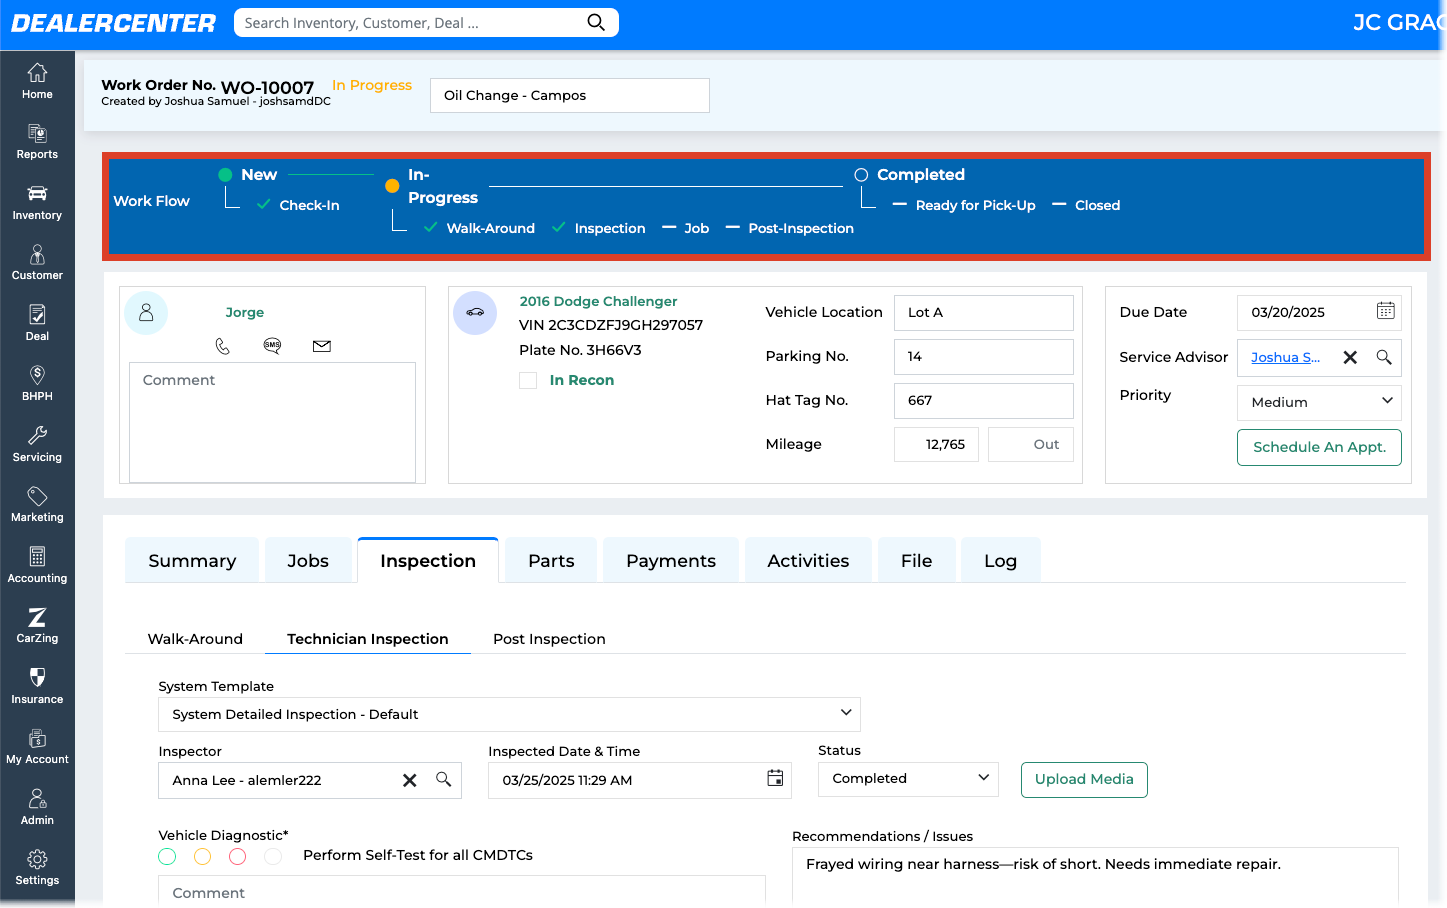Expand the Priority Medium dropdown
Screen dimensions: 1447x908
1319,402
